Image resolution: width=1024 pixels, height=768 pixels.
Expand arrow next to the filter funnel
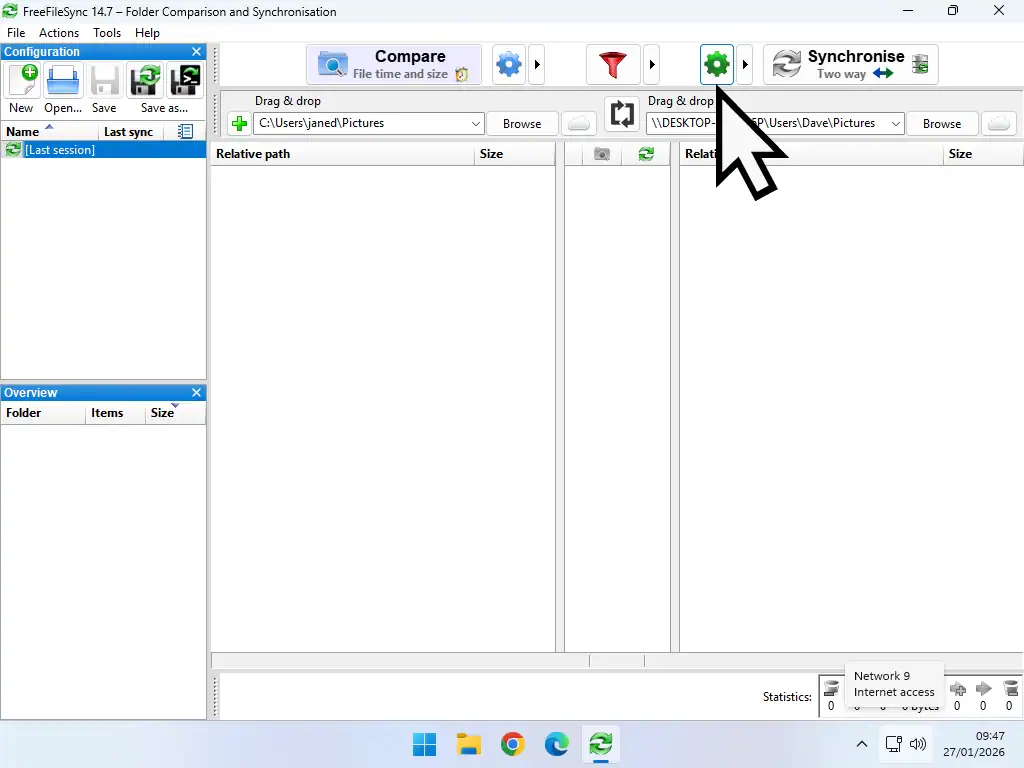pyautogui.click(x=652, y=65)
